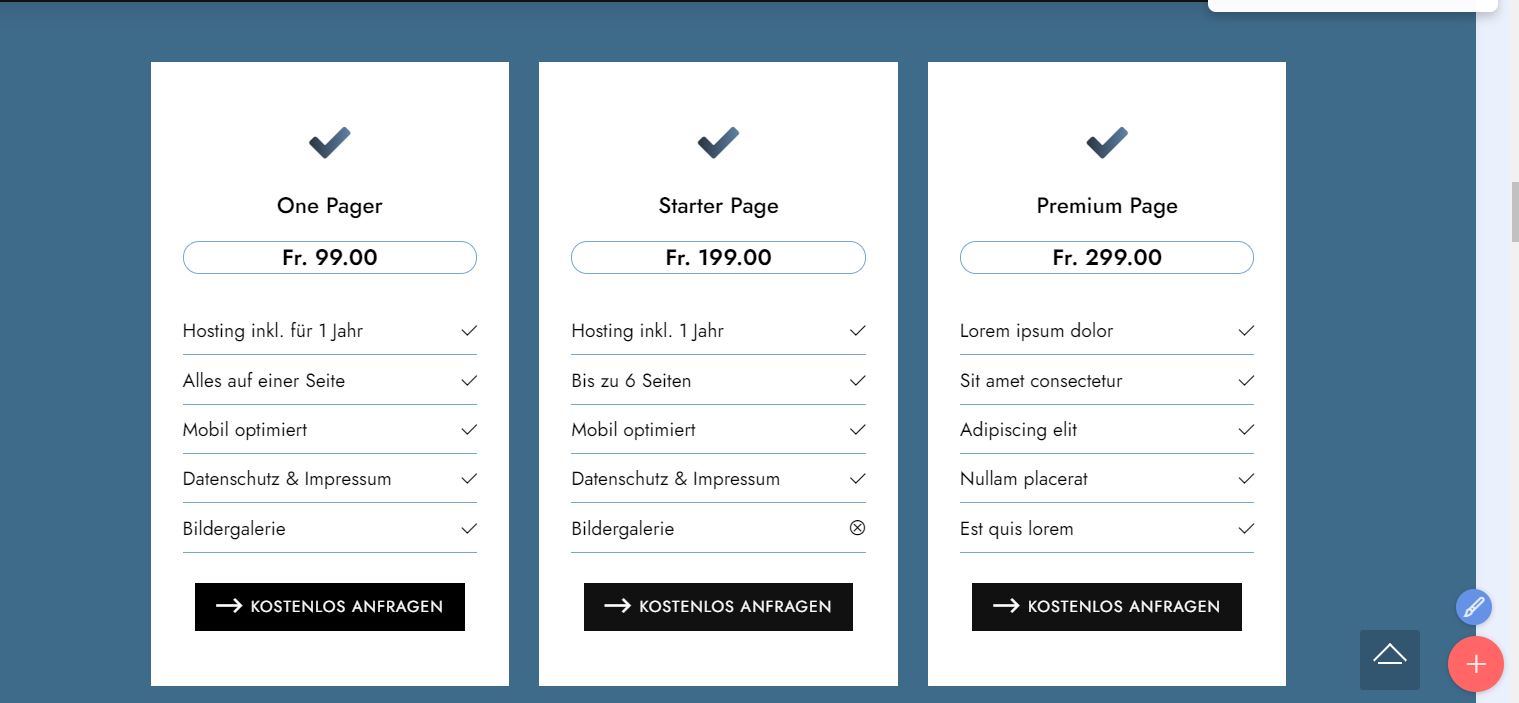Click the Datenschutz & Impressum row in Starter Page
The height and width of the screenshot is (703, 1519).
(x=675, y=479)
